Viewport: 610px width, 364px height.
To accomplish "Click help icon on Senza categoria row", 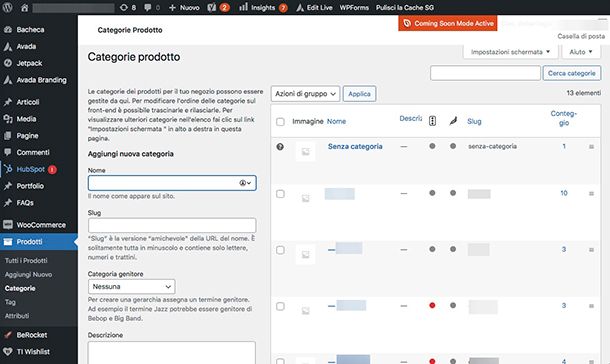I will coord(280,147).
